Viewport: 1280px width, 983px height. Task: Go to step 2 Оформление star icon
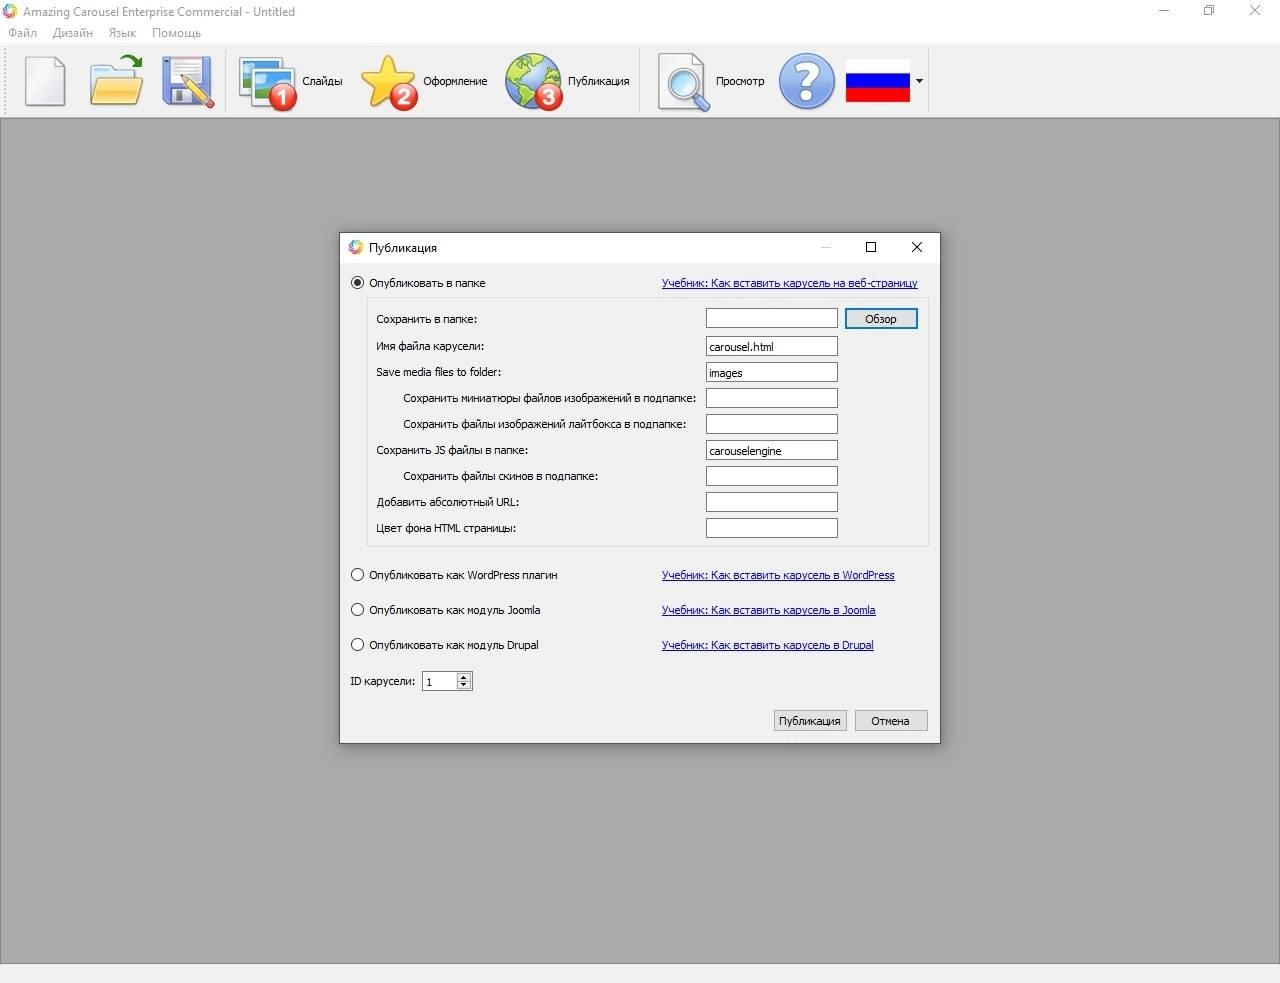(388, 82)
